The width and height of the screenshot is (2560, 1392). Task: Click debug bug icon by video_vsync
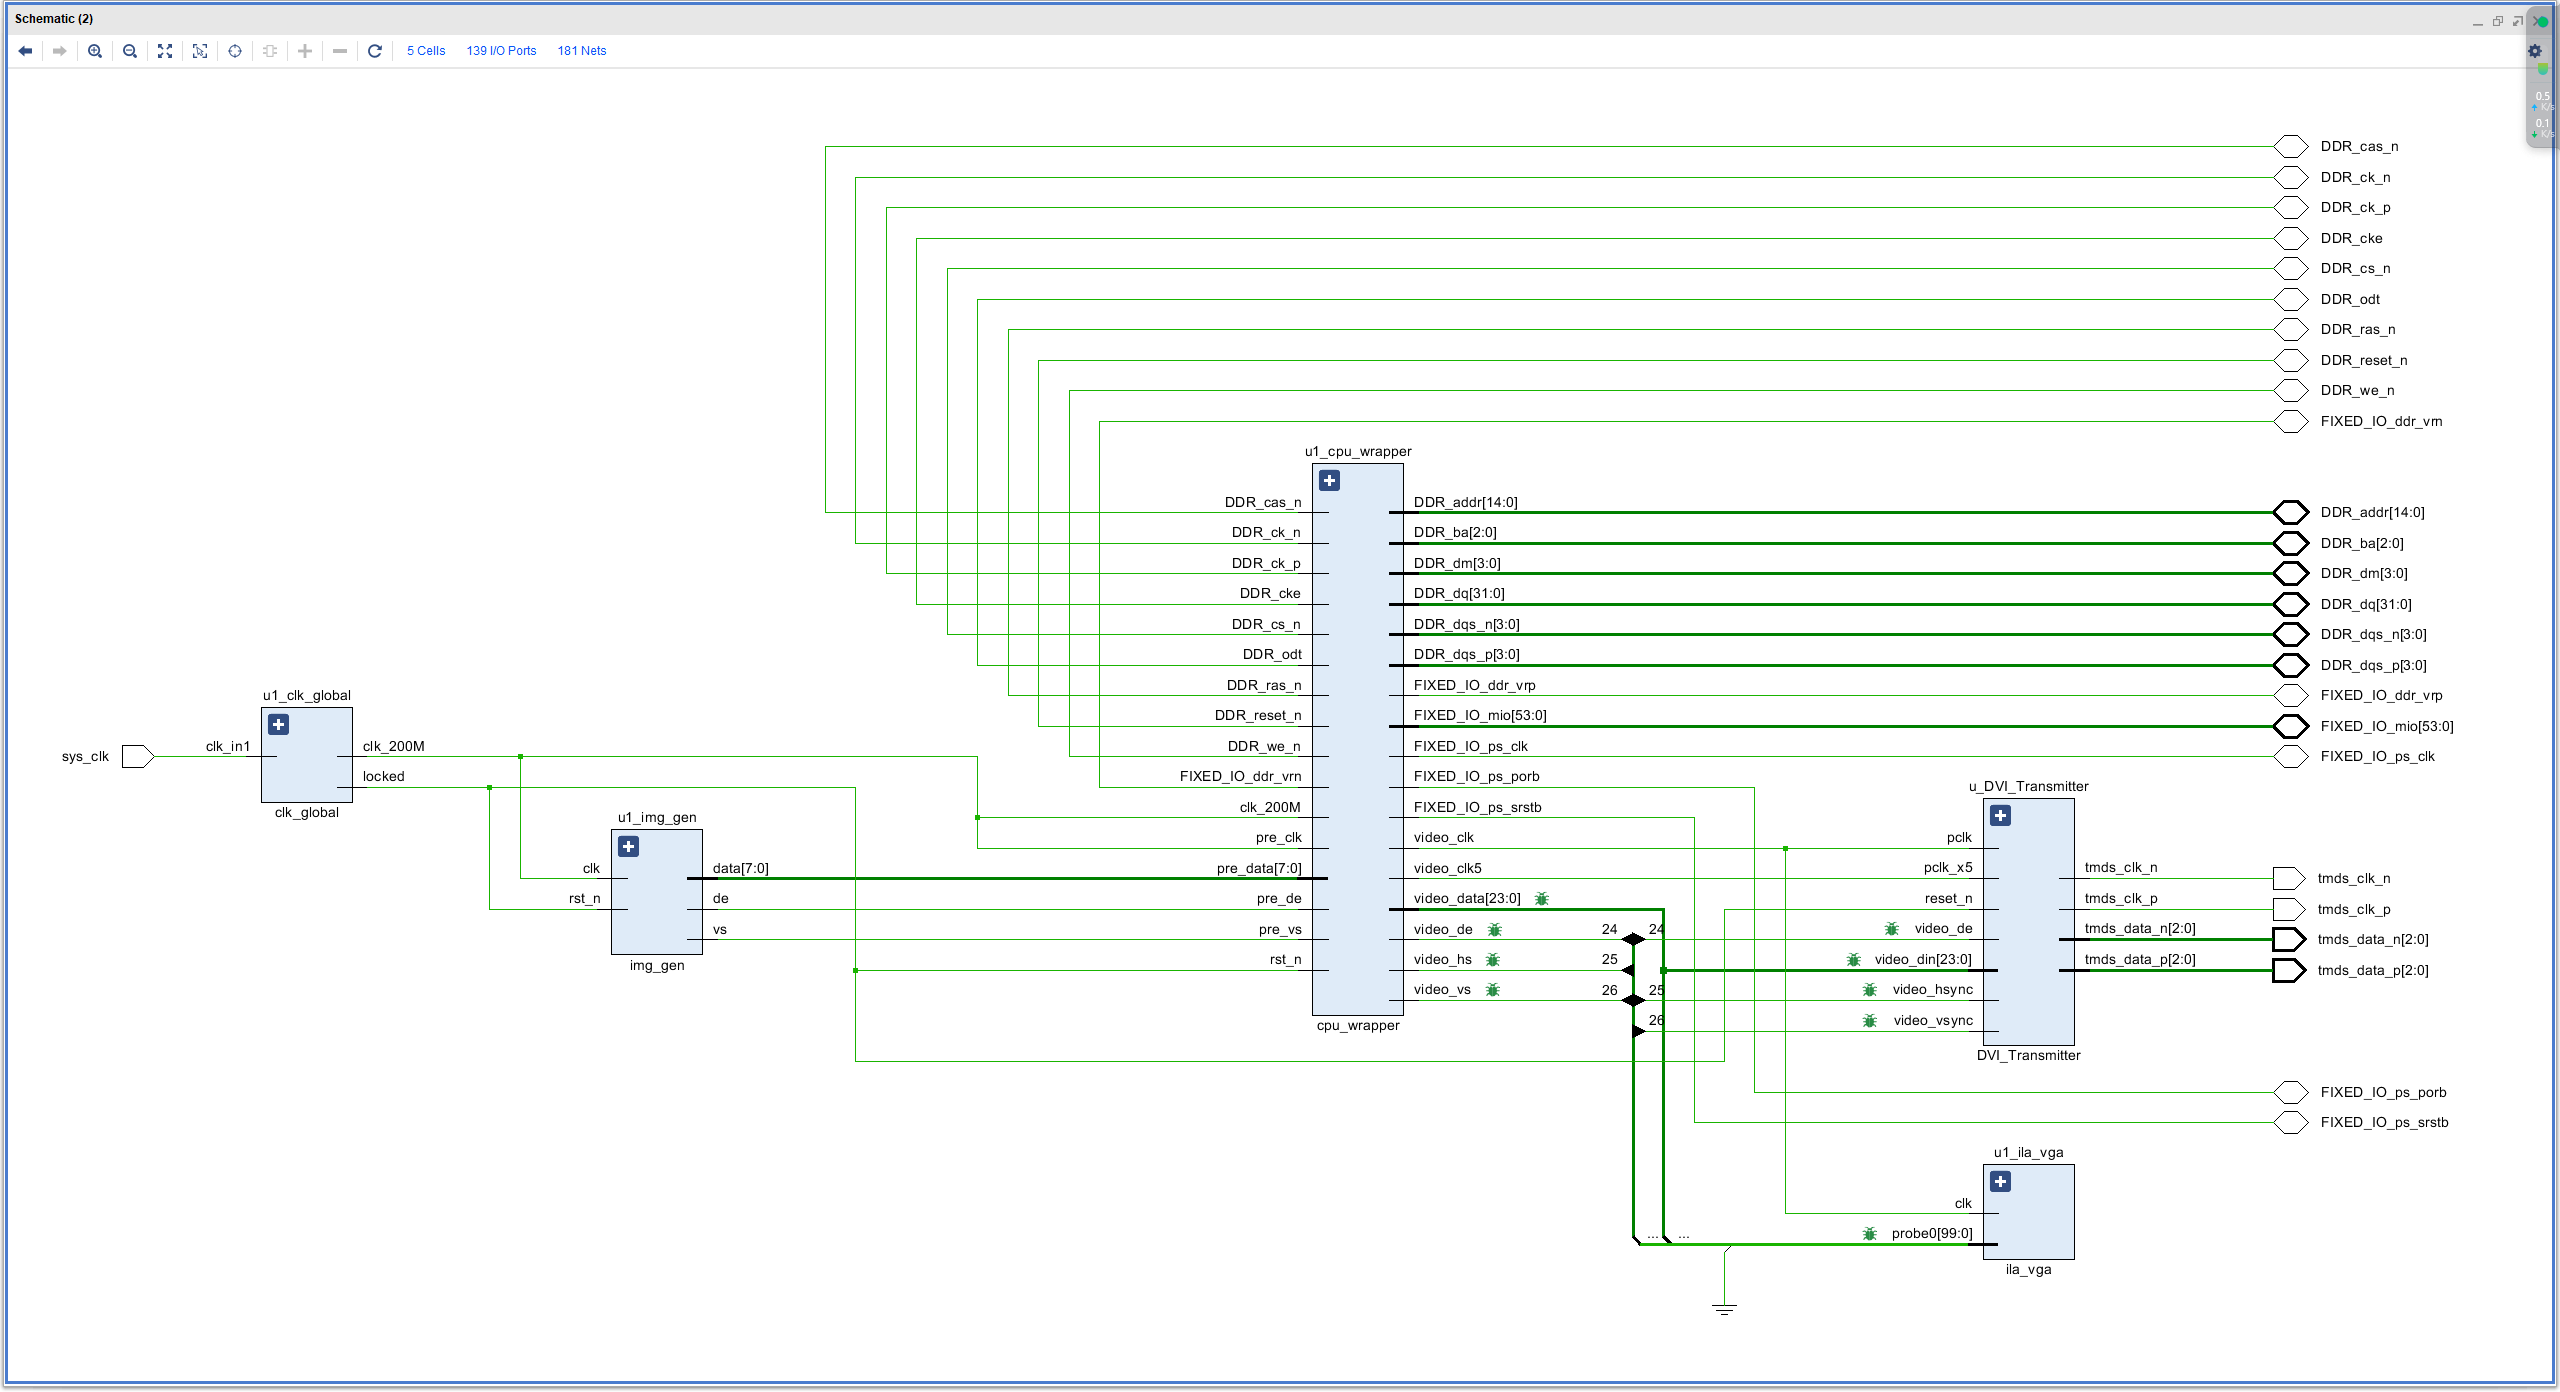(1870, 1021)
